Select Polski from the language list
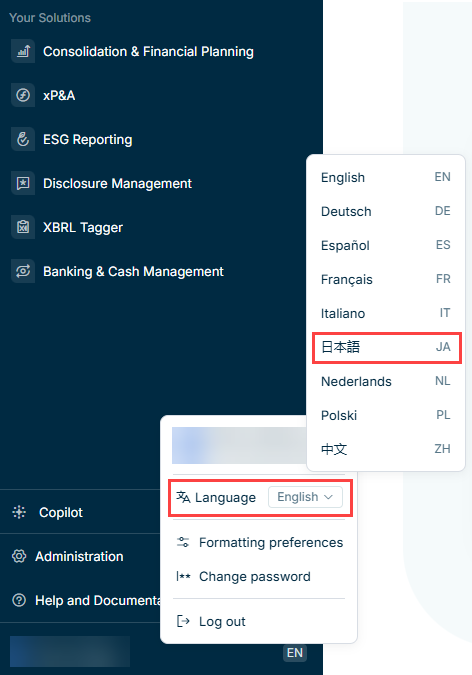 pos(386,415)
